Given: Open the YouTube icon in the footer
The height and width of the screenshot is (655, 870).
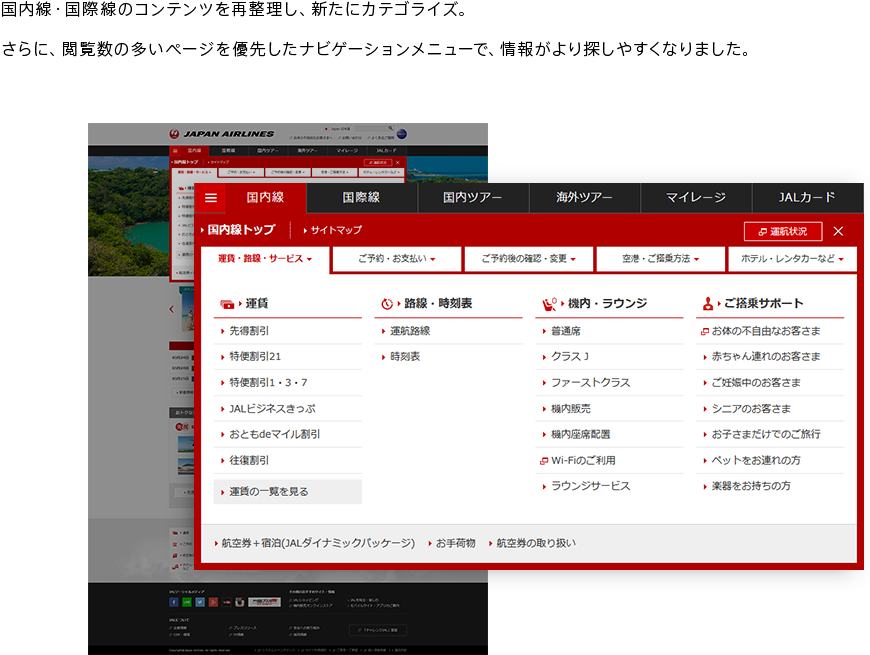Looking at the screenshot, I should point(227,602).
